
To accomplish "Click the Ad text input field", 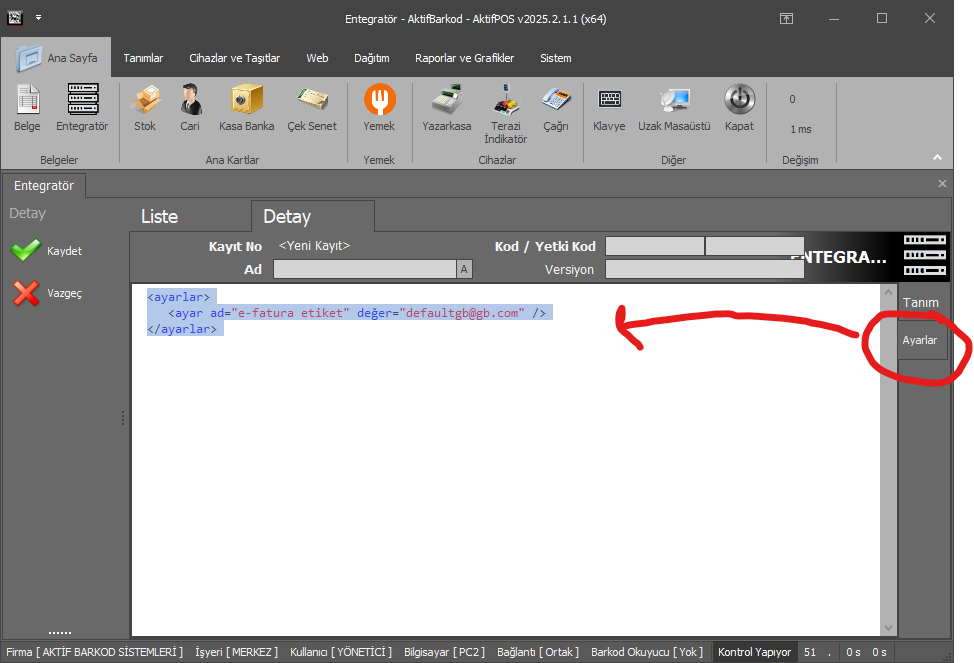I will pos(364,269).
